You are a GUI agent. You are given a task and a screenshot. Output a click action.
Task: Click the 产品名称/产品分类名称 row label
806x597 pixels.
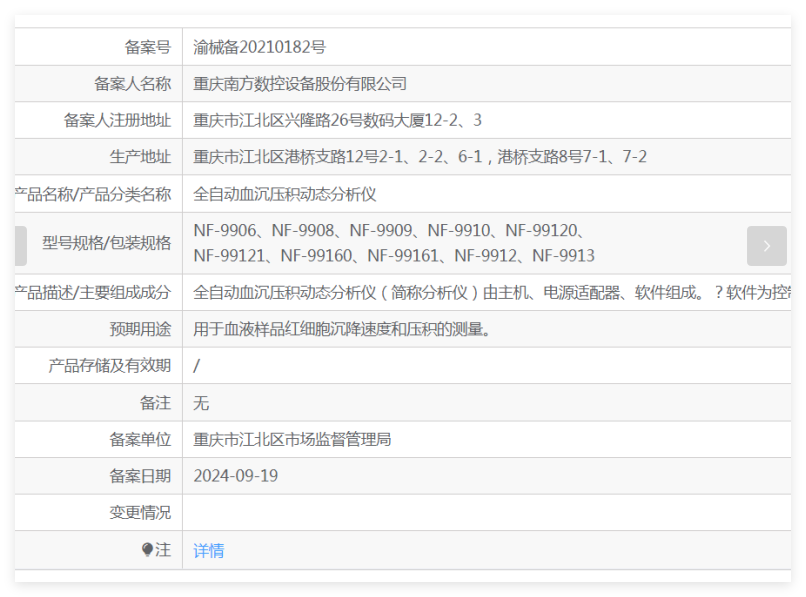click(93, 194)
